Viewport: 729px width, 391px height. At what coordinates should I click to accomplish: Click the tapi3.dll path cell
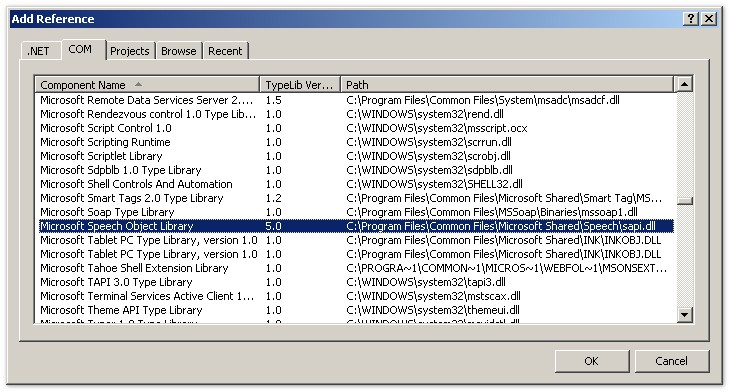(x=426, y=282)
